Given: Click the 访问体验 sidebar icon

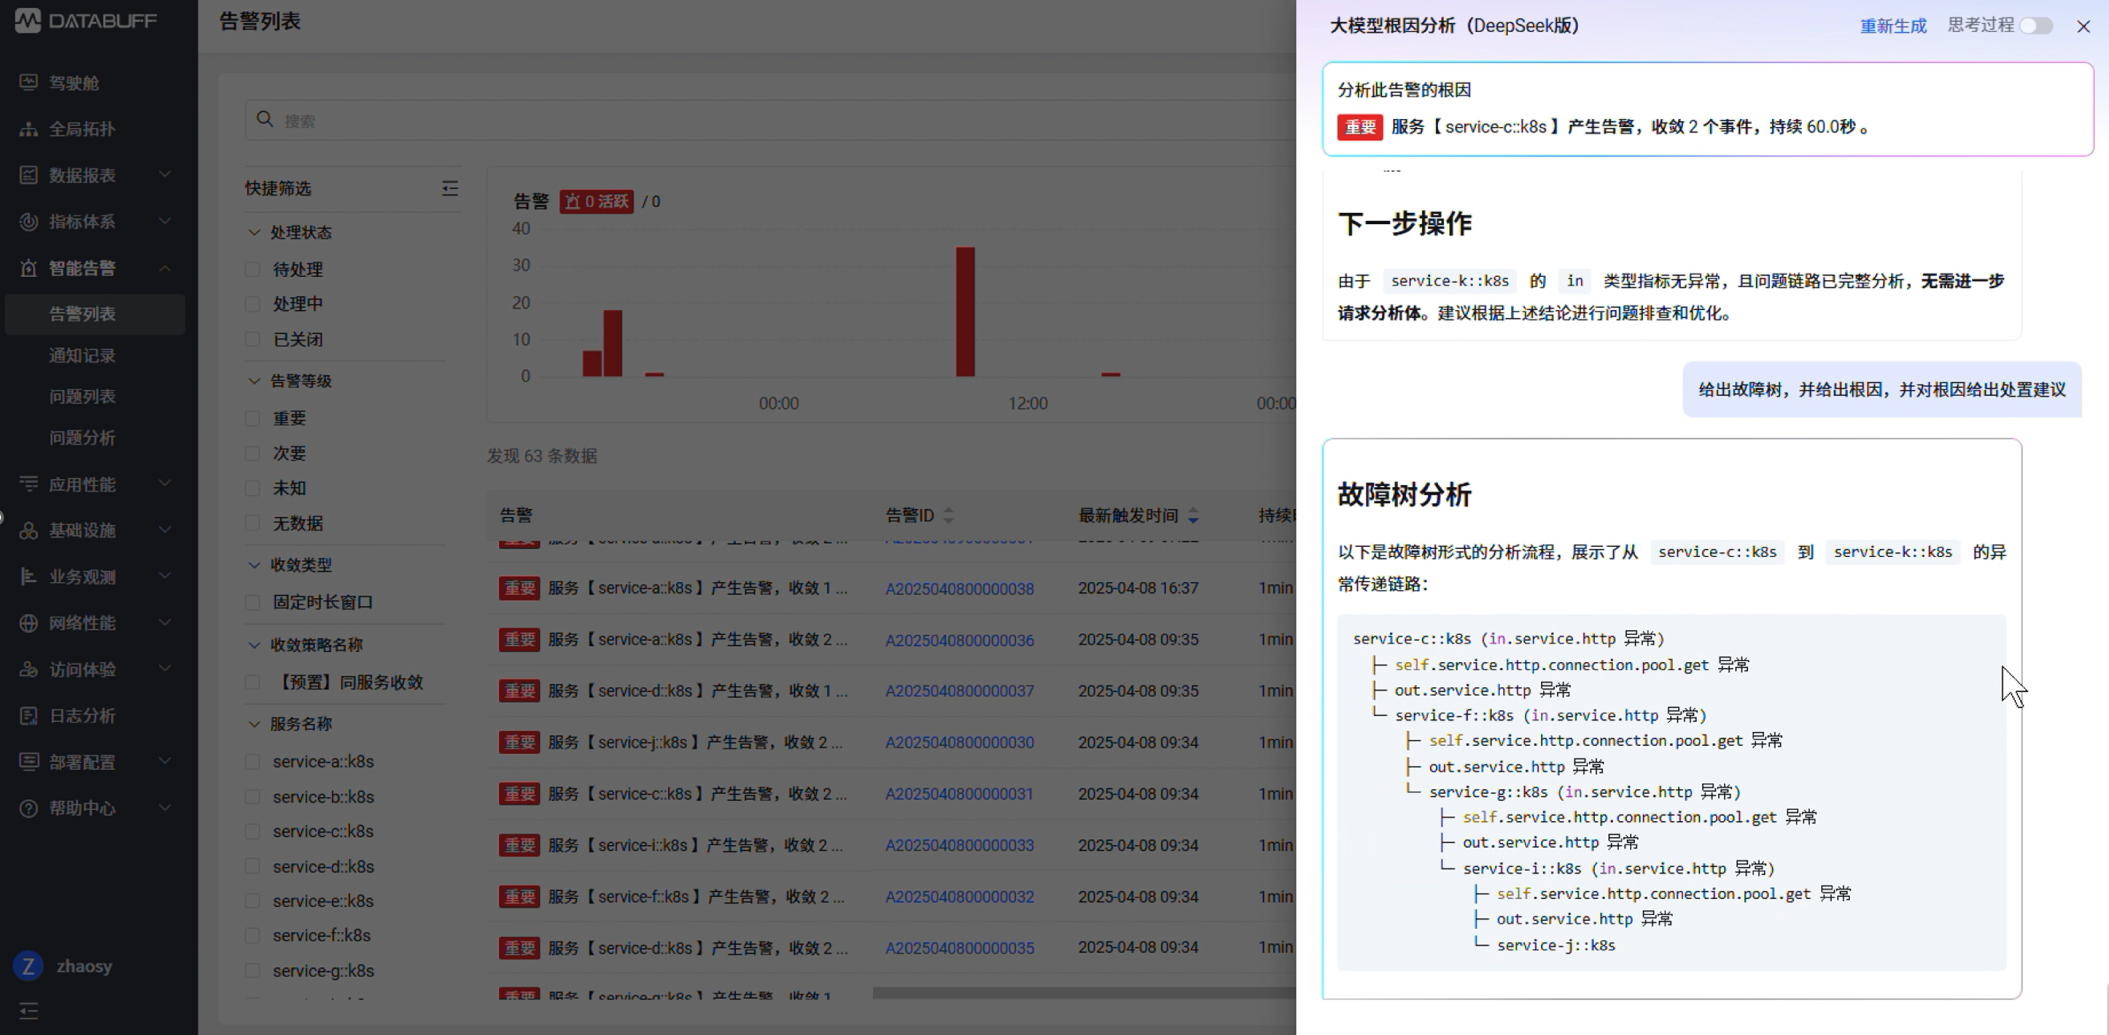Looking at the screenshot, I should tap(29, 669).
